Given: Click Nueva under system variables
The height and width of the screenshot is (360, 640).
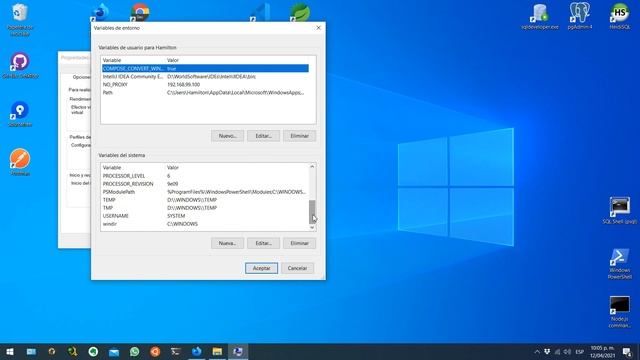Looking at the screenshot, I should pyautogui.click(x=227, y=243).
